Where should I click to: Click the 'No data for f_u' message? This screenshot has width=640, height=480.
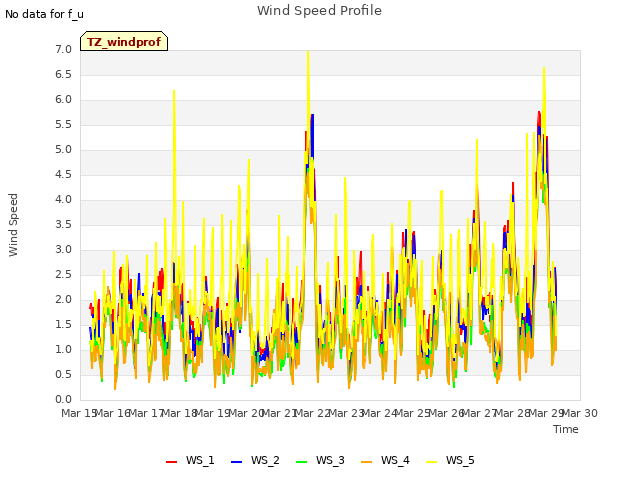44,14
